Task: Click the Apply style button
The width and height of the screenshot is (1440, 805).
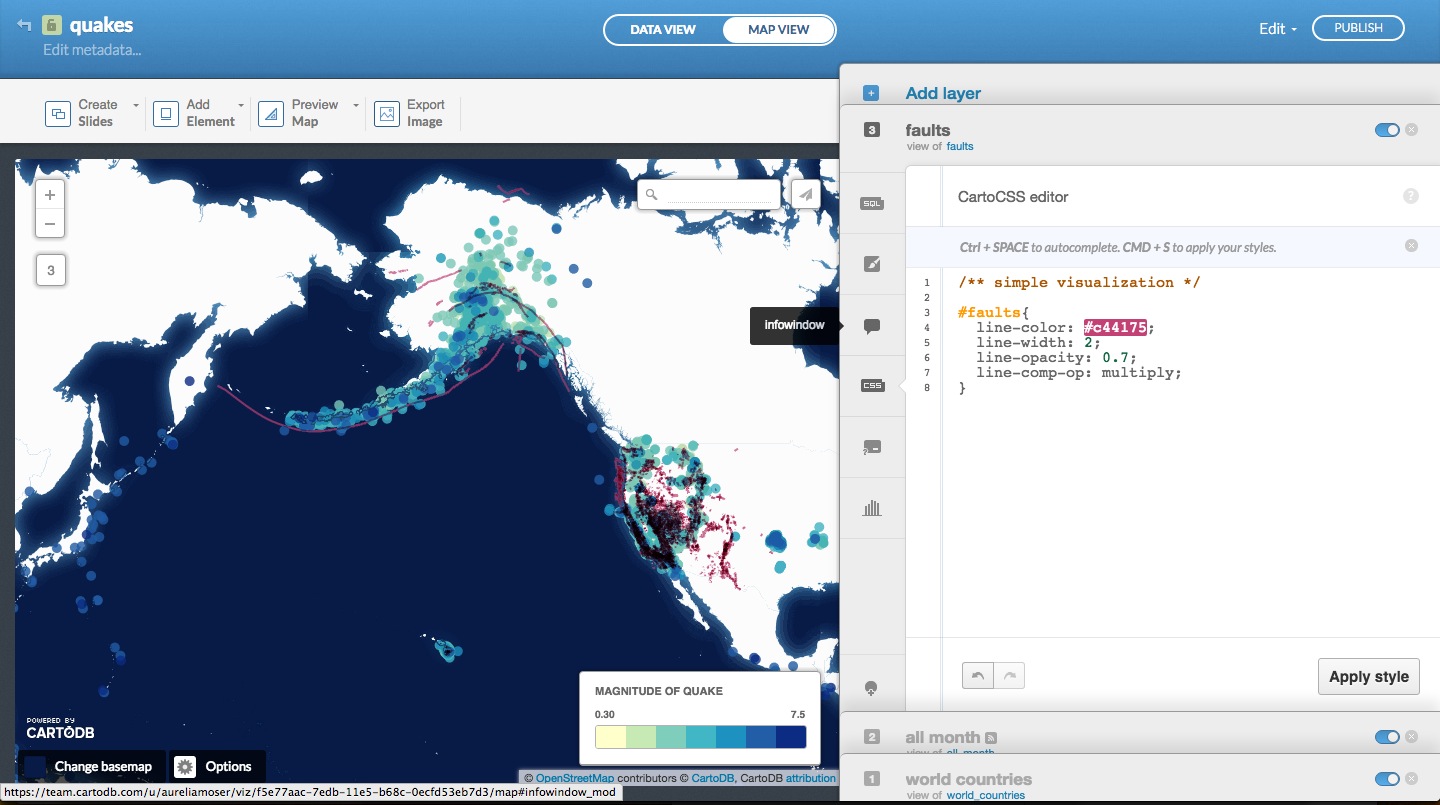Action: (x=1368, y=677)
